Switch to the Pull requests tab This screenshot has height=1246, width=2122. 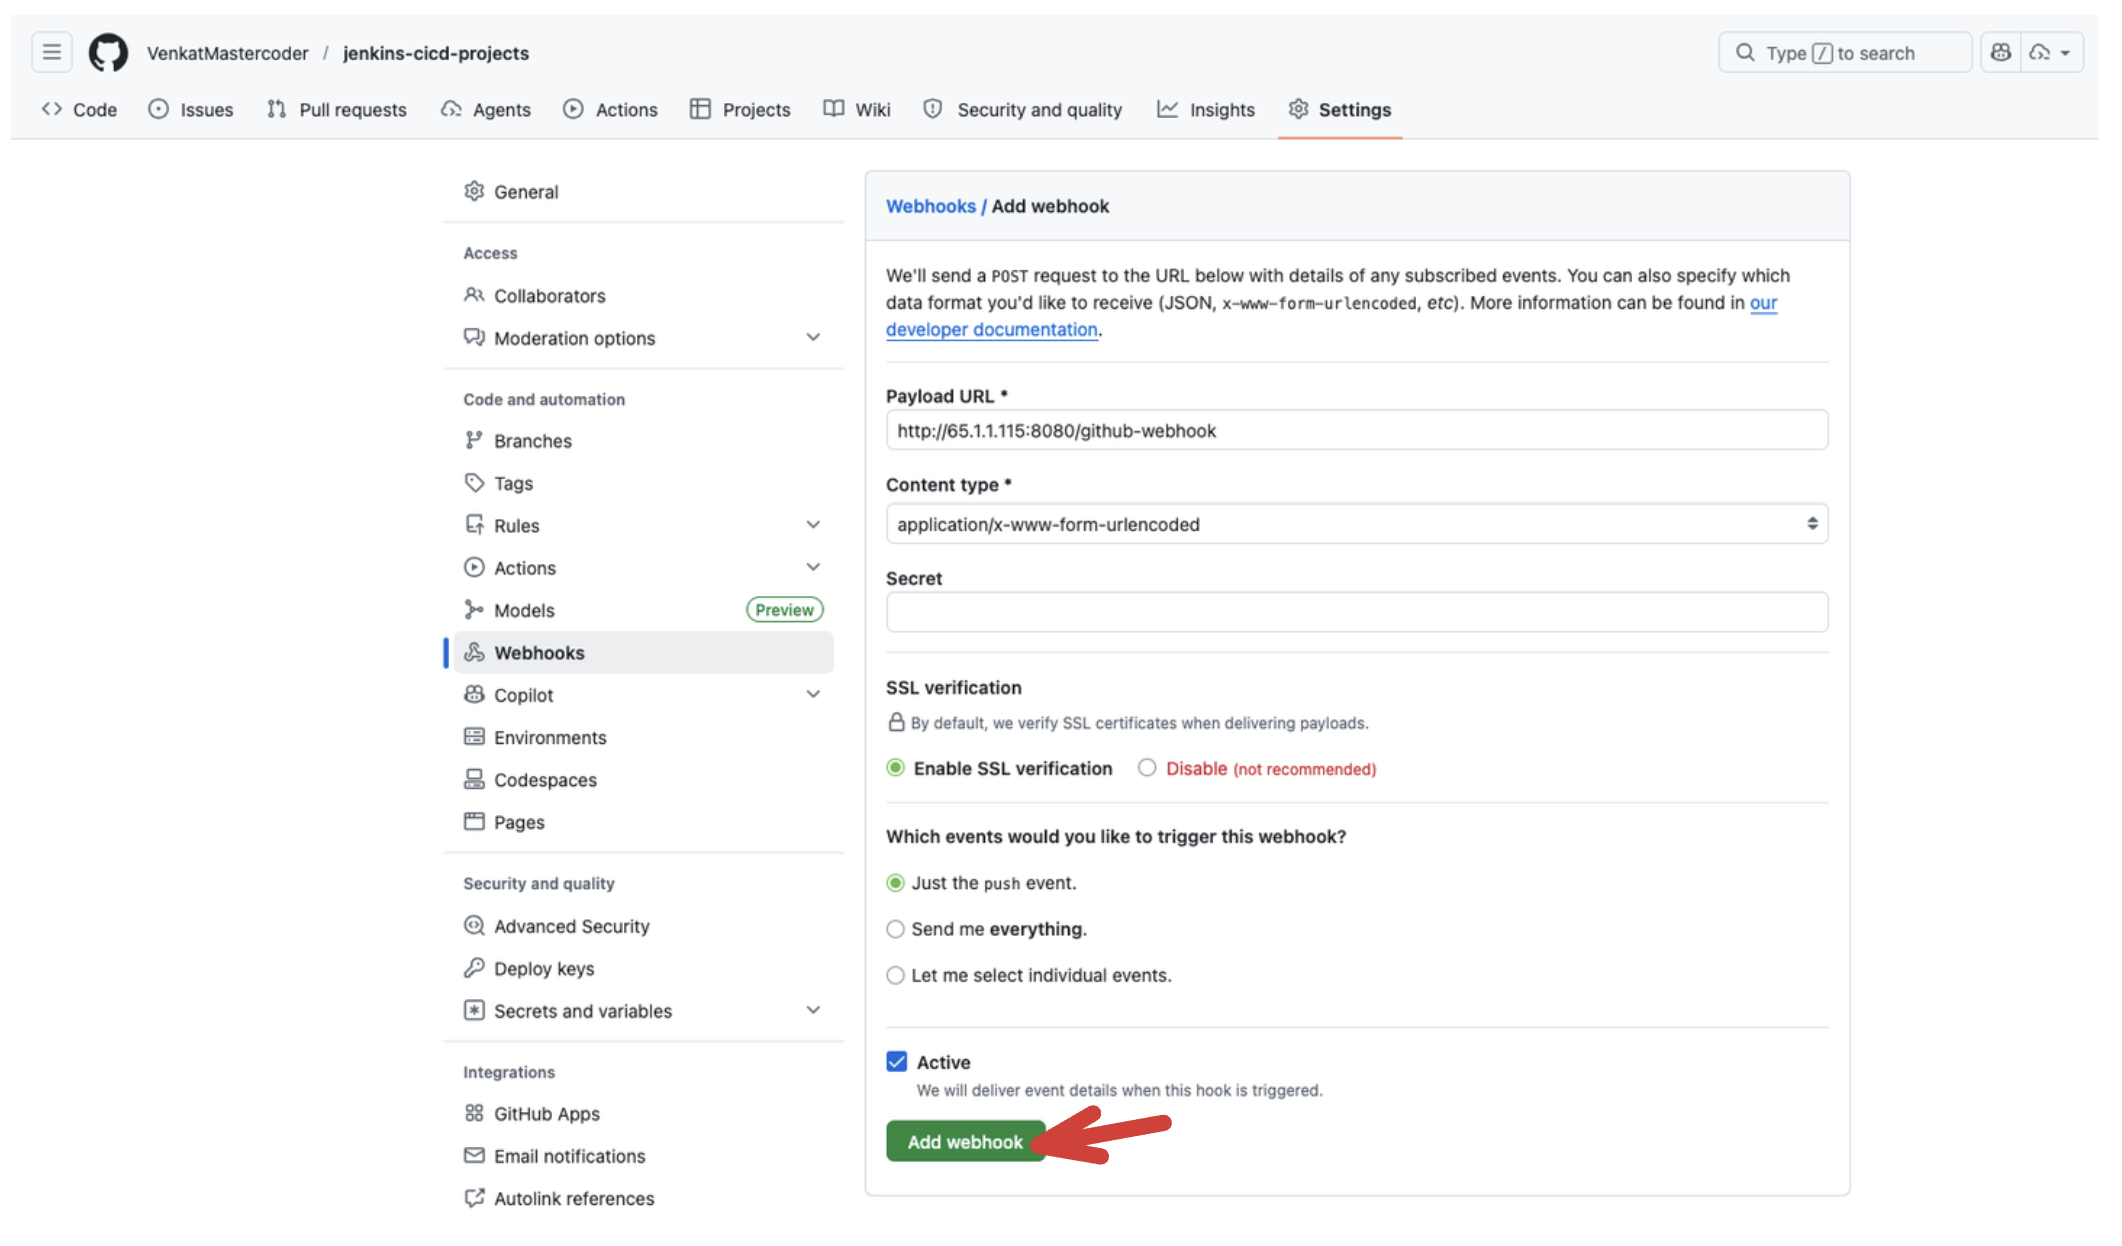tap(337, 109)
